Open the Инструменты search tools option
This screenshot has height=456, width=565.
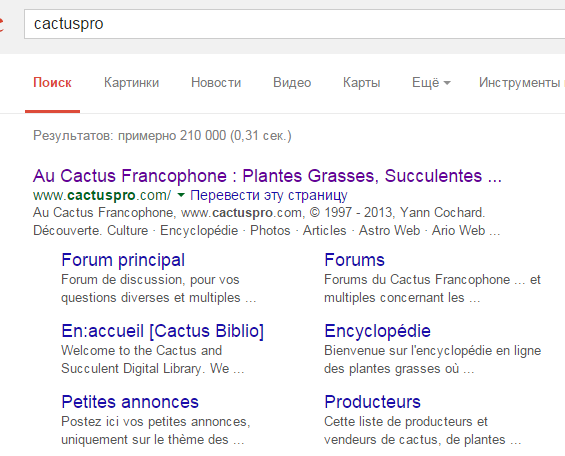click(x=521, y=82)
